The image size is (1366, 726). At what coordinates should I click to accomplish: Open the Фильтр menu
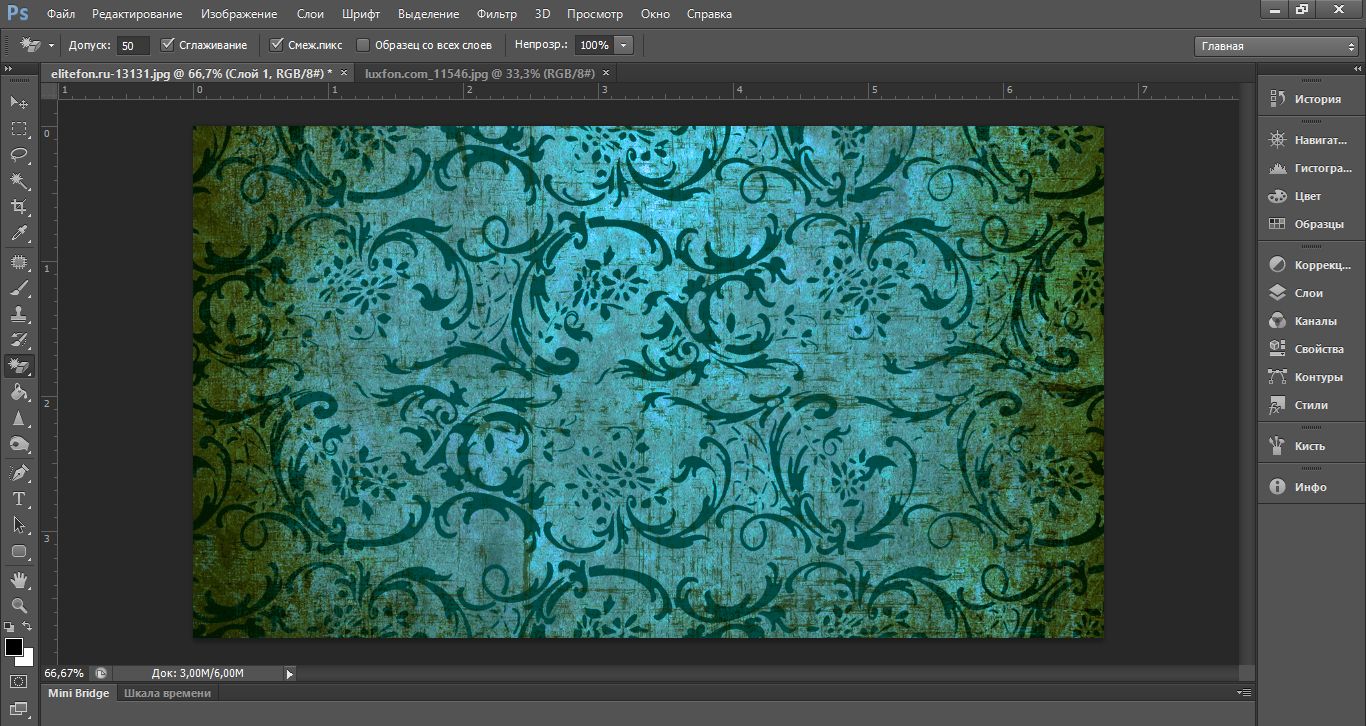(x=497, y=14)
